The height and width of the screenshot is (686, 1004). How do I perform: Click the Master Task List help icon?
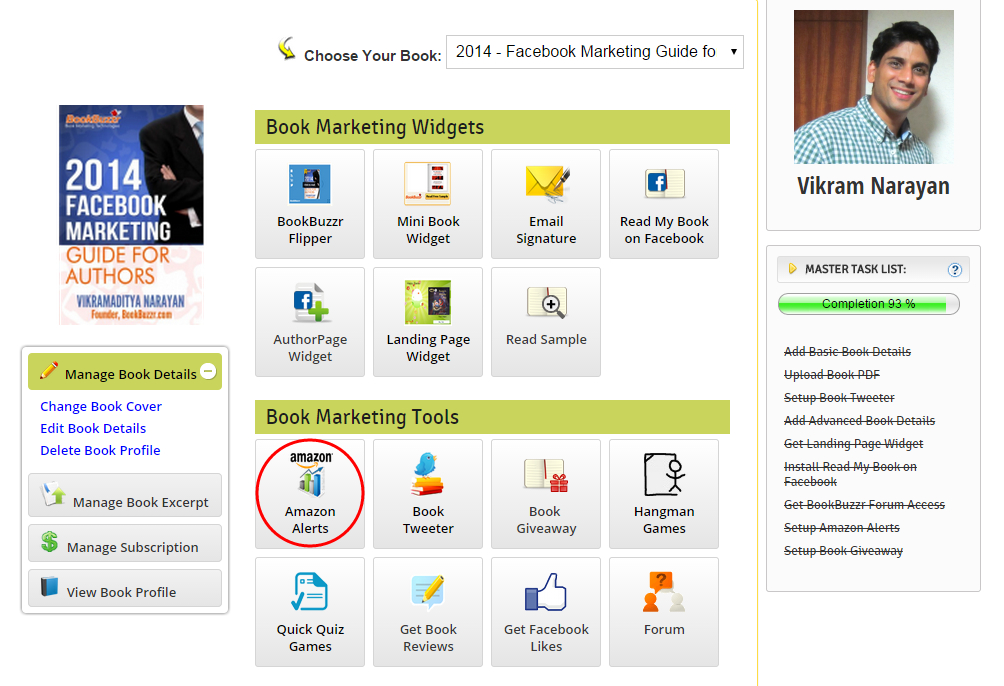pos(955,270)
